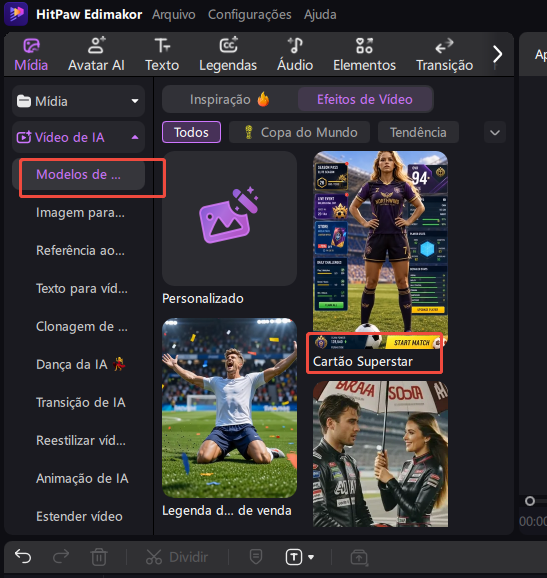Open the Configurações menu

tap(250, 15)
